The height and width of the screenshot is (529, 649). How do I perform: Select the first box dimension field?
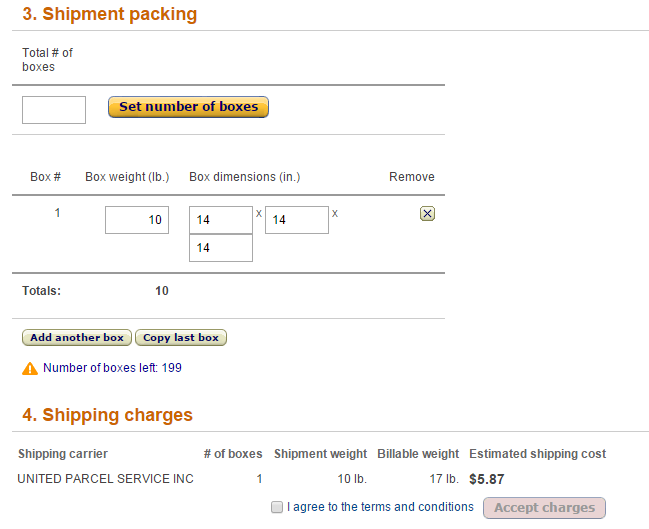coord(221,220)
